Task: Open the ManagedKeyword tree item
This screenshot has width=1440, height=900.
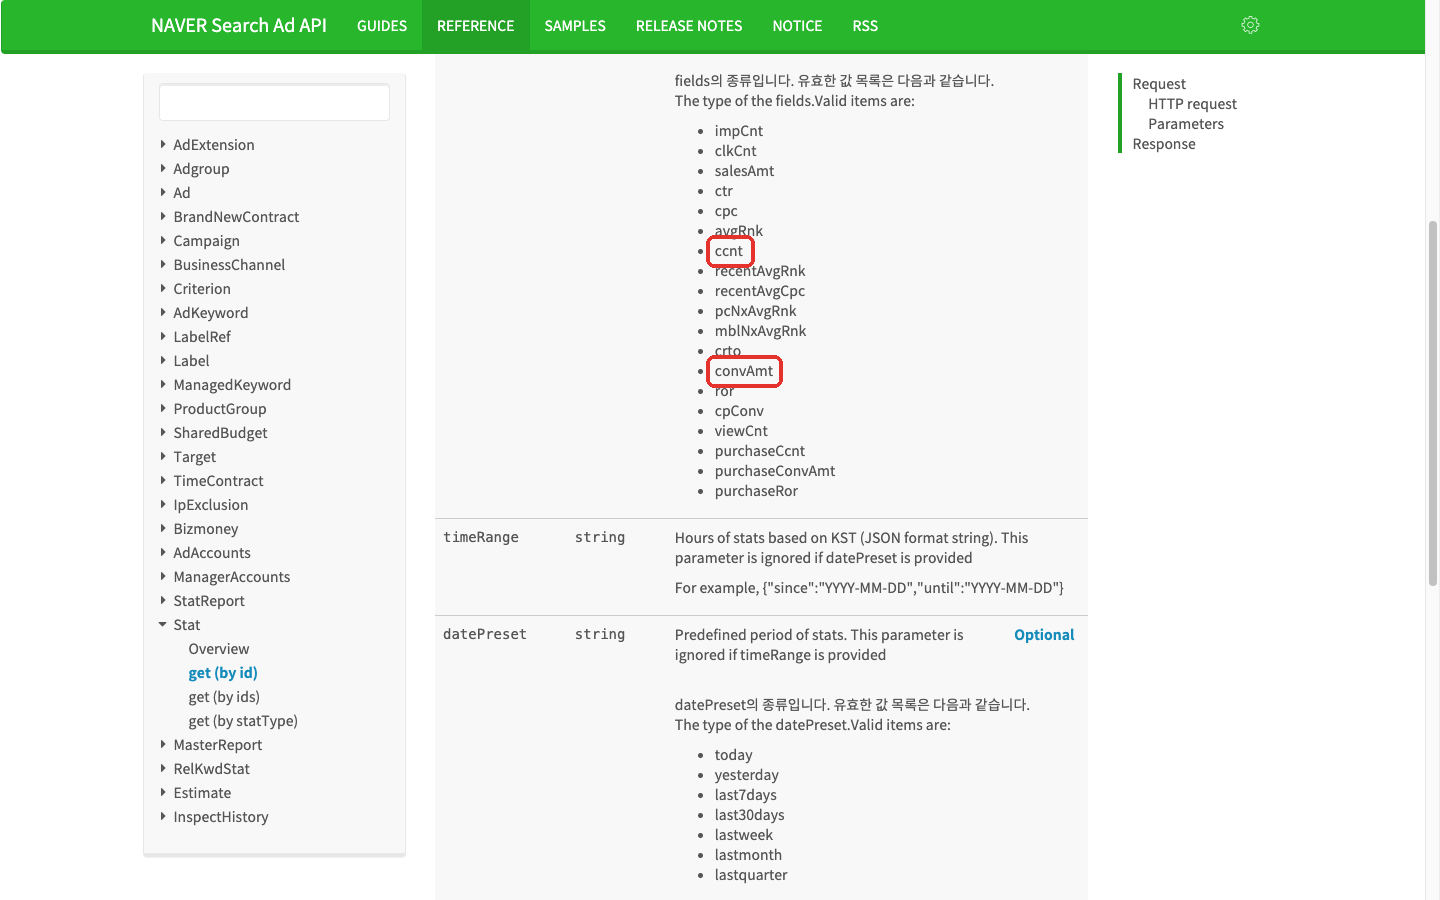Action: click(x=232, y=385)
